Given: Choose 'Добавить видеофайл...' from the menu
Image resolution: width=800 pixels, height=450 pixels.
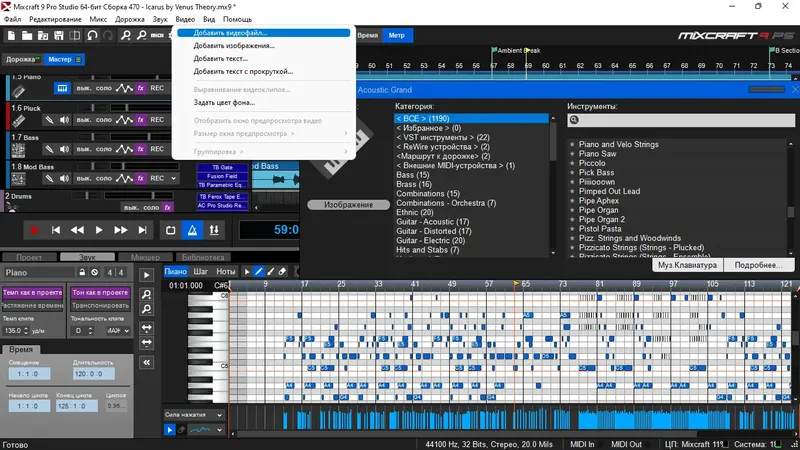Looking at the screenshot, I should coord(263,33).
